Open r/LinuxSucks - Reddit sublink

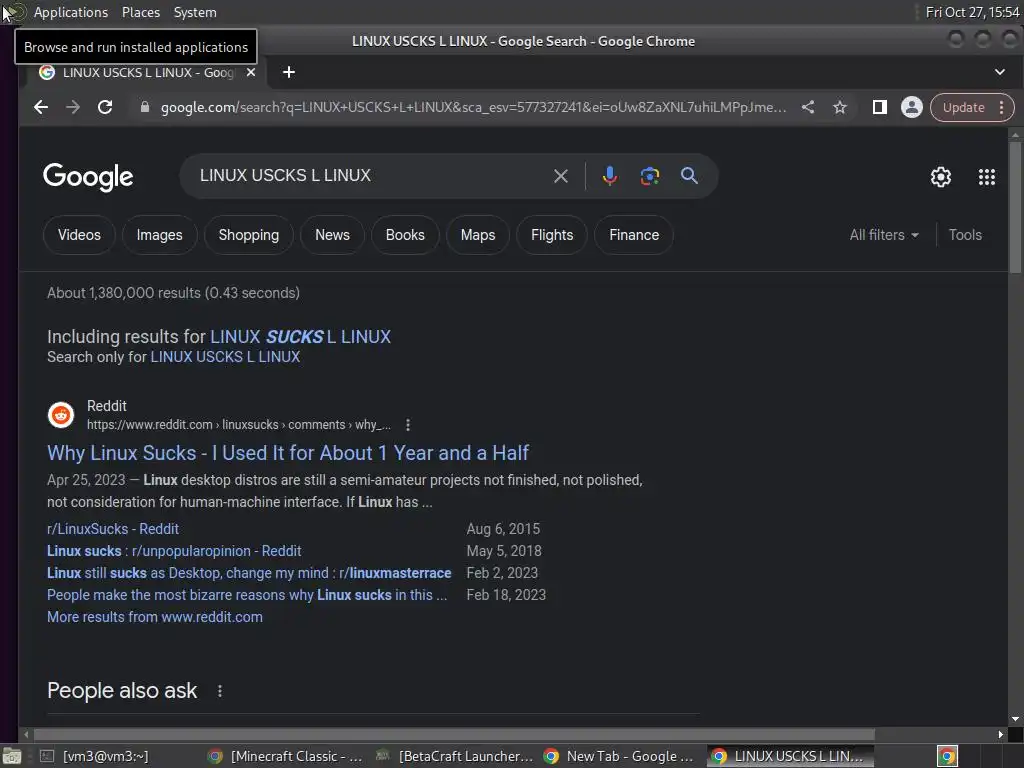[x=112, y=529]
